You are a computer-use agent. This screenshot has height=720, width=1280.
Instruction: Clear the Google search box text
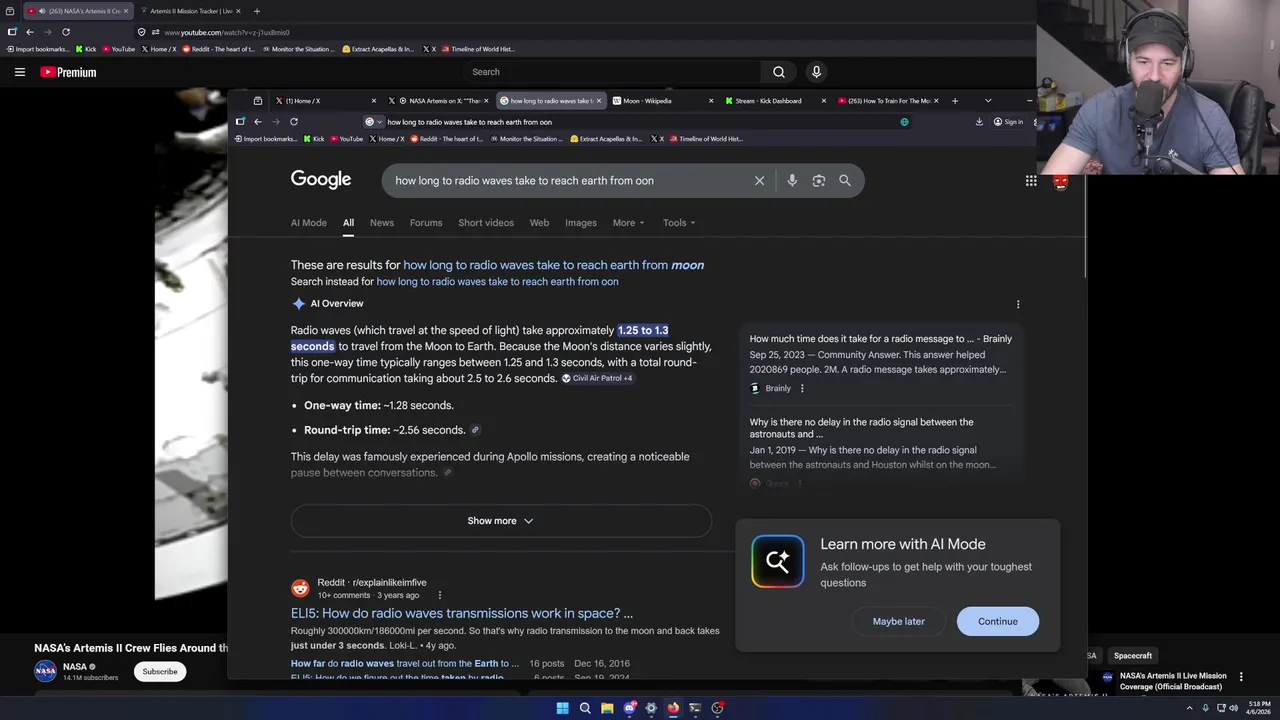[x=759, y=181]
